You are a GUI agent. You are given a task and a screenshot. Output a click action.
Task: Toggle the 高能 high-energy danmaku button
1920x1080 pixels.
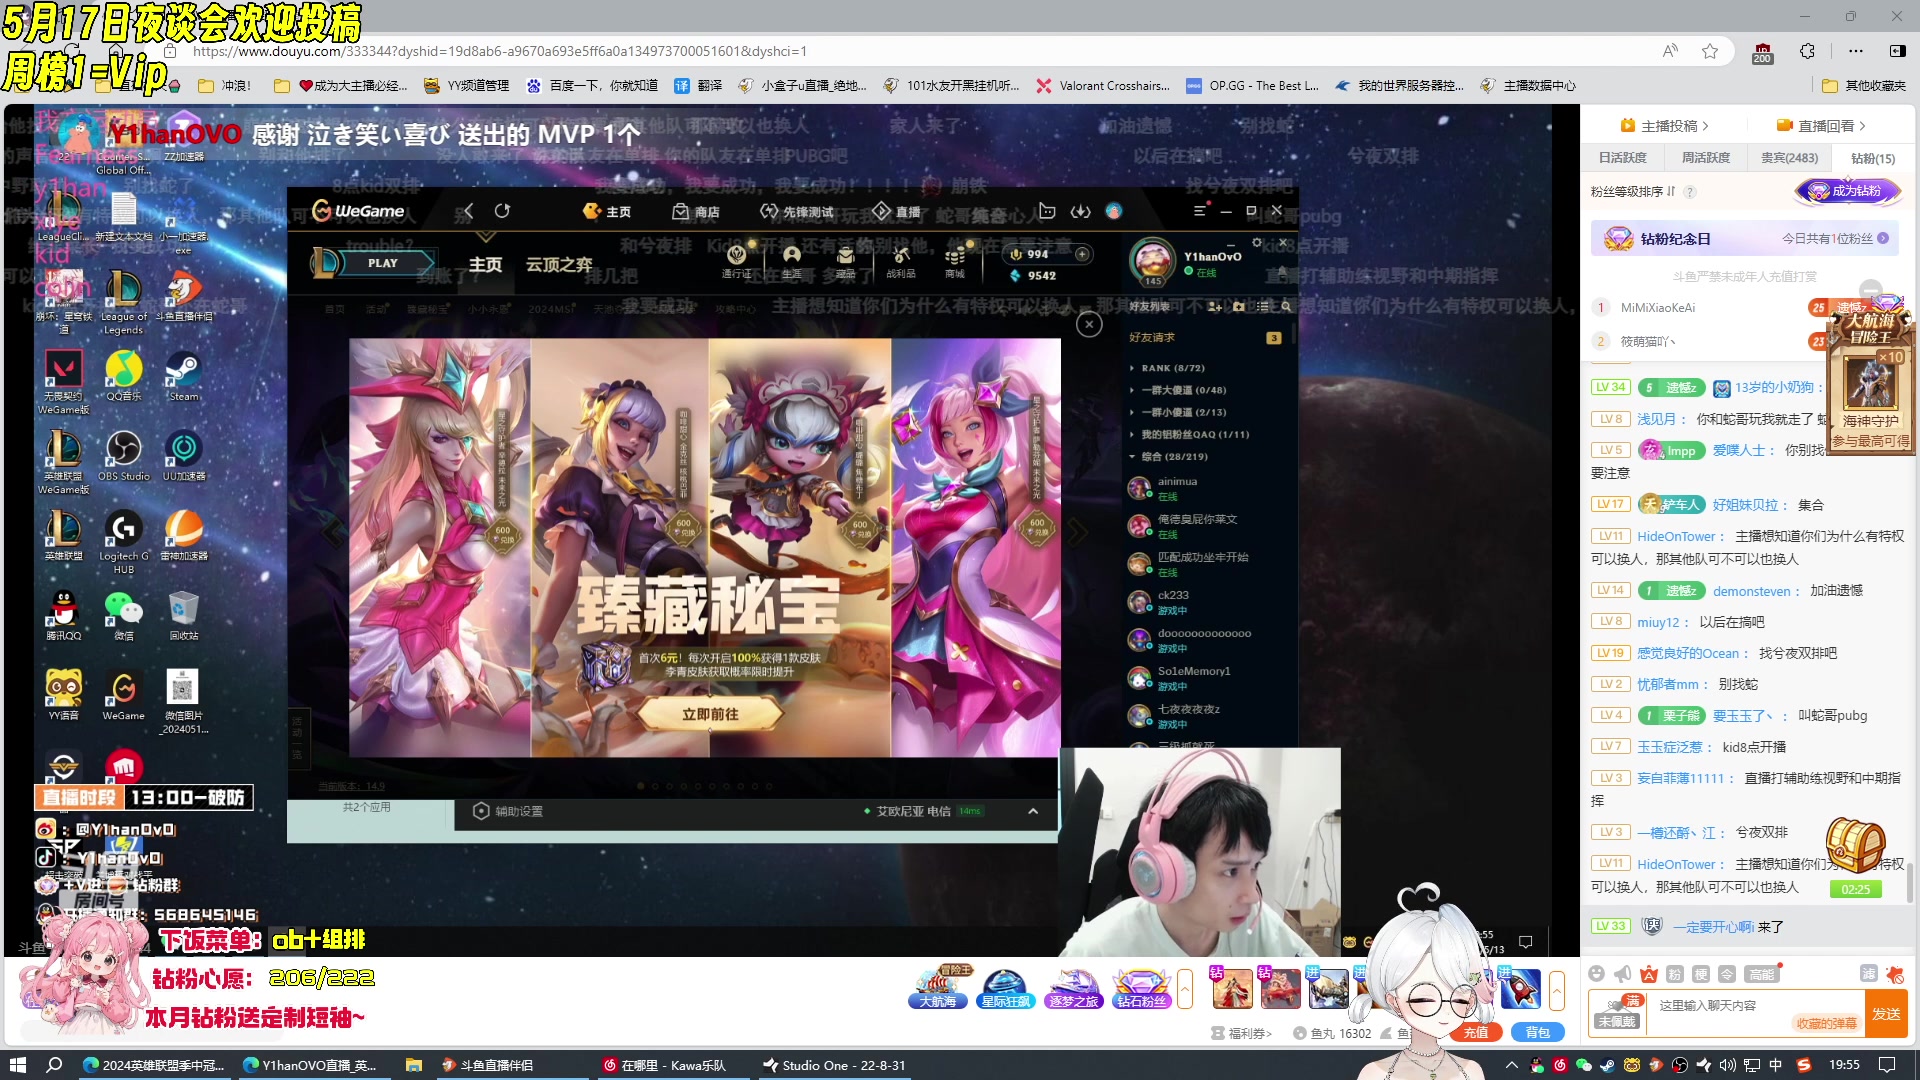pyautogui.click(x=1761, y=974)
